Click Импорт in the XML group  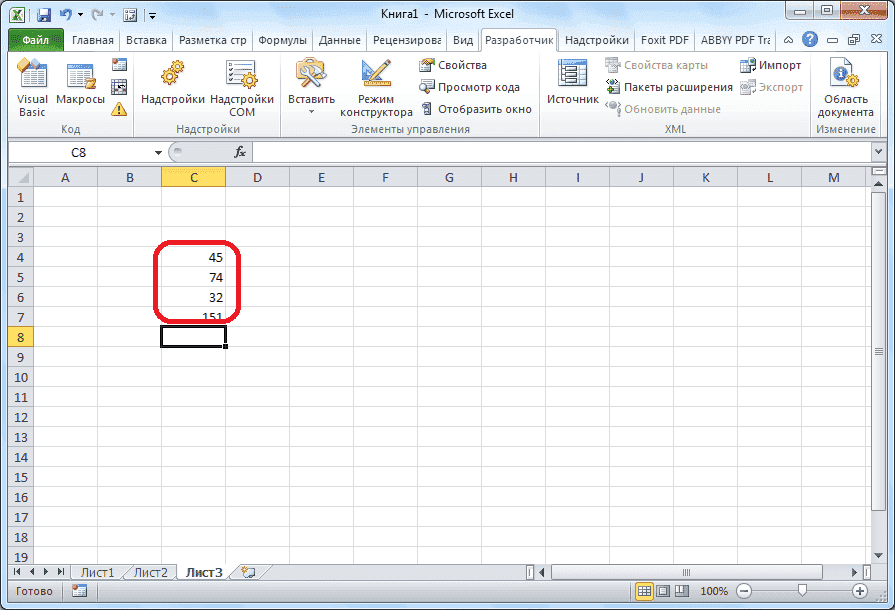pos(776,64)
